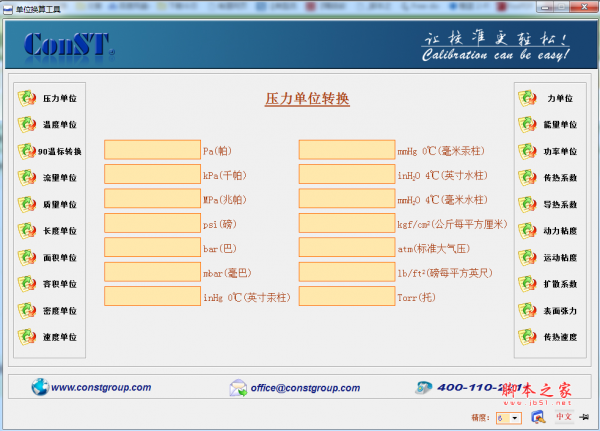Screen dimensions: 600x431
Task: Click the bar(巴) input field
Action: coord(152,247)
